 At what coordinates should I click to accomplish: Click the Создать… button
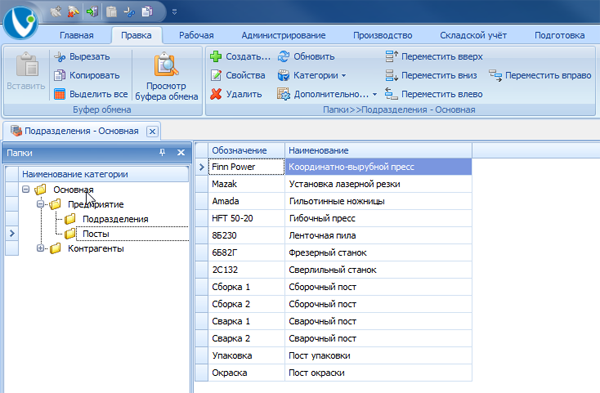point(240,57)
